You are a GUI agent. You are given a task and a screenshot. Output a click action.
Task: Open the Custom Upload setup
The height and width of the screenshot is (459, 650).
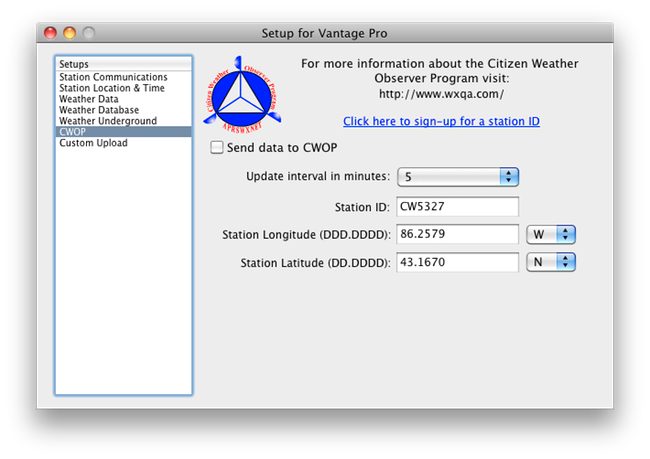pyautogui.click(x=124, y=143)
